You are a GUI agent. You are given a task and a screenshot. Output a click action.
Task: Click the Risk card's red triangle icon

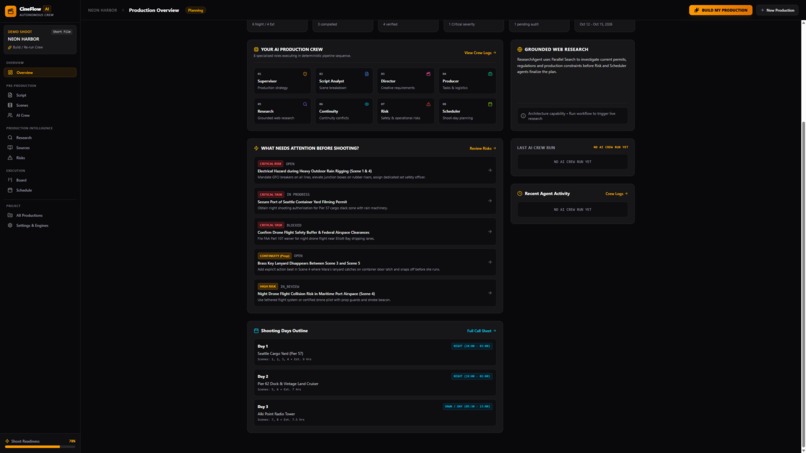(x=428, y=104)
